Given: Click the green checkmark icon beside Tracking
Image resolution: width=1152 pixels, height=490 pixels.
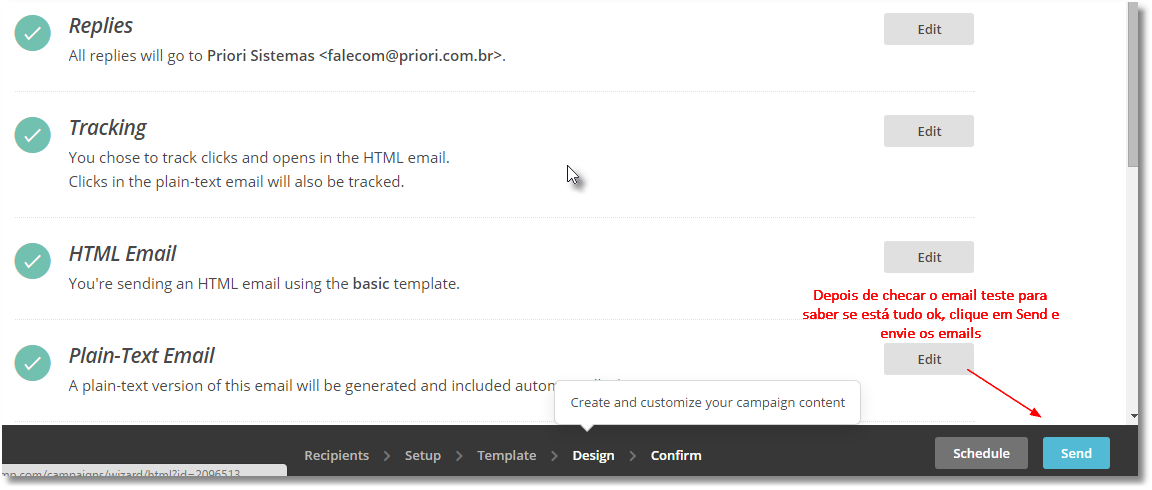Looking at the screenshot, I should click(x=32, y=135).
